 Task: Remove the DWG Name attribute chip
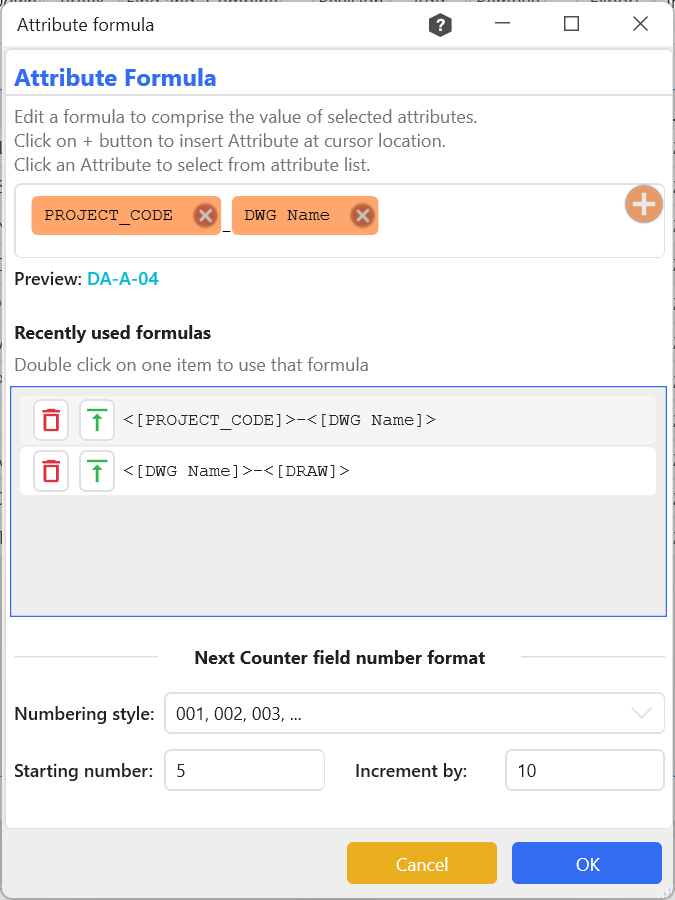(x=362, y=216)
